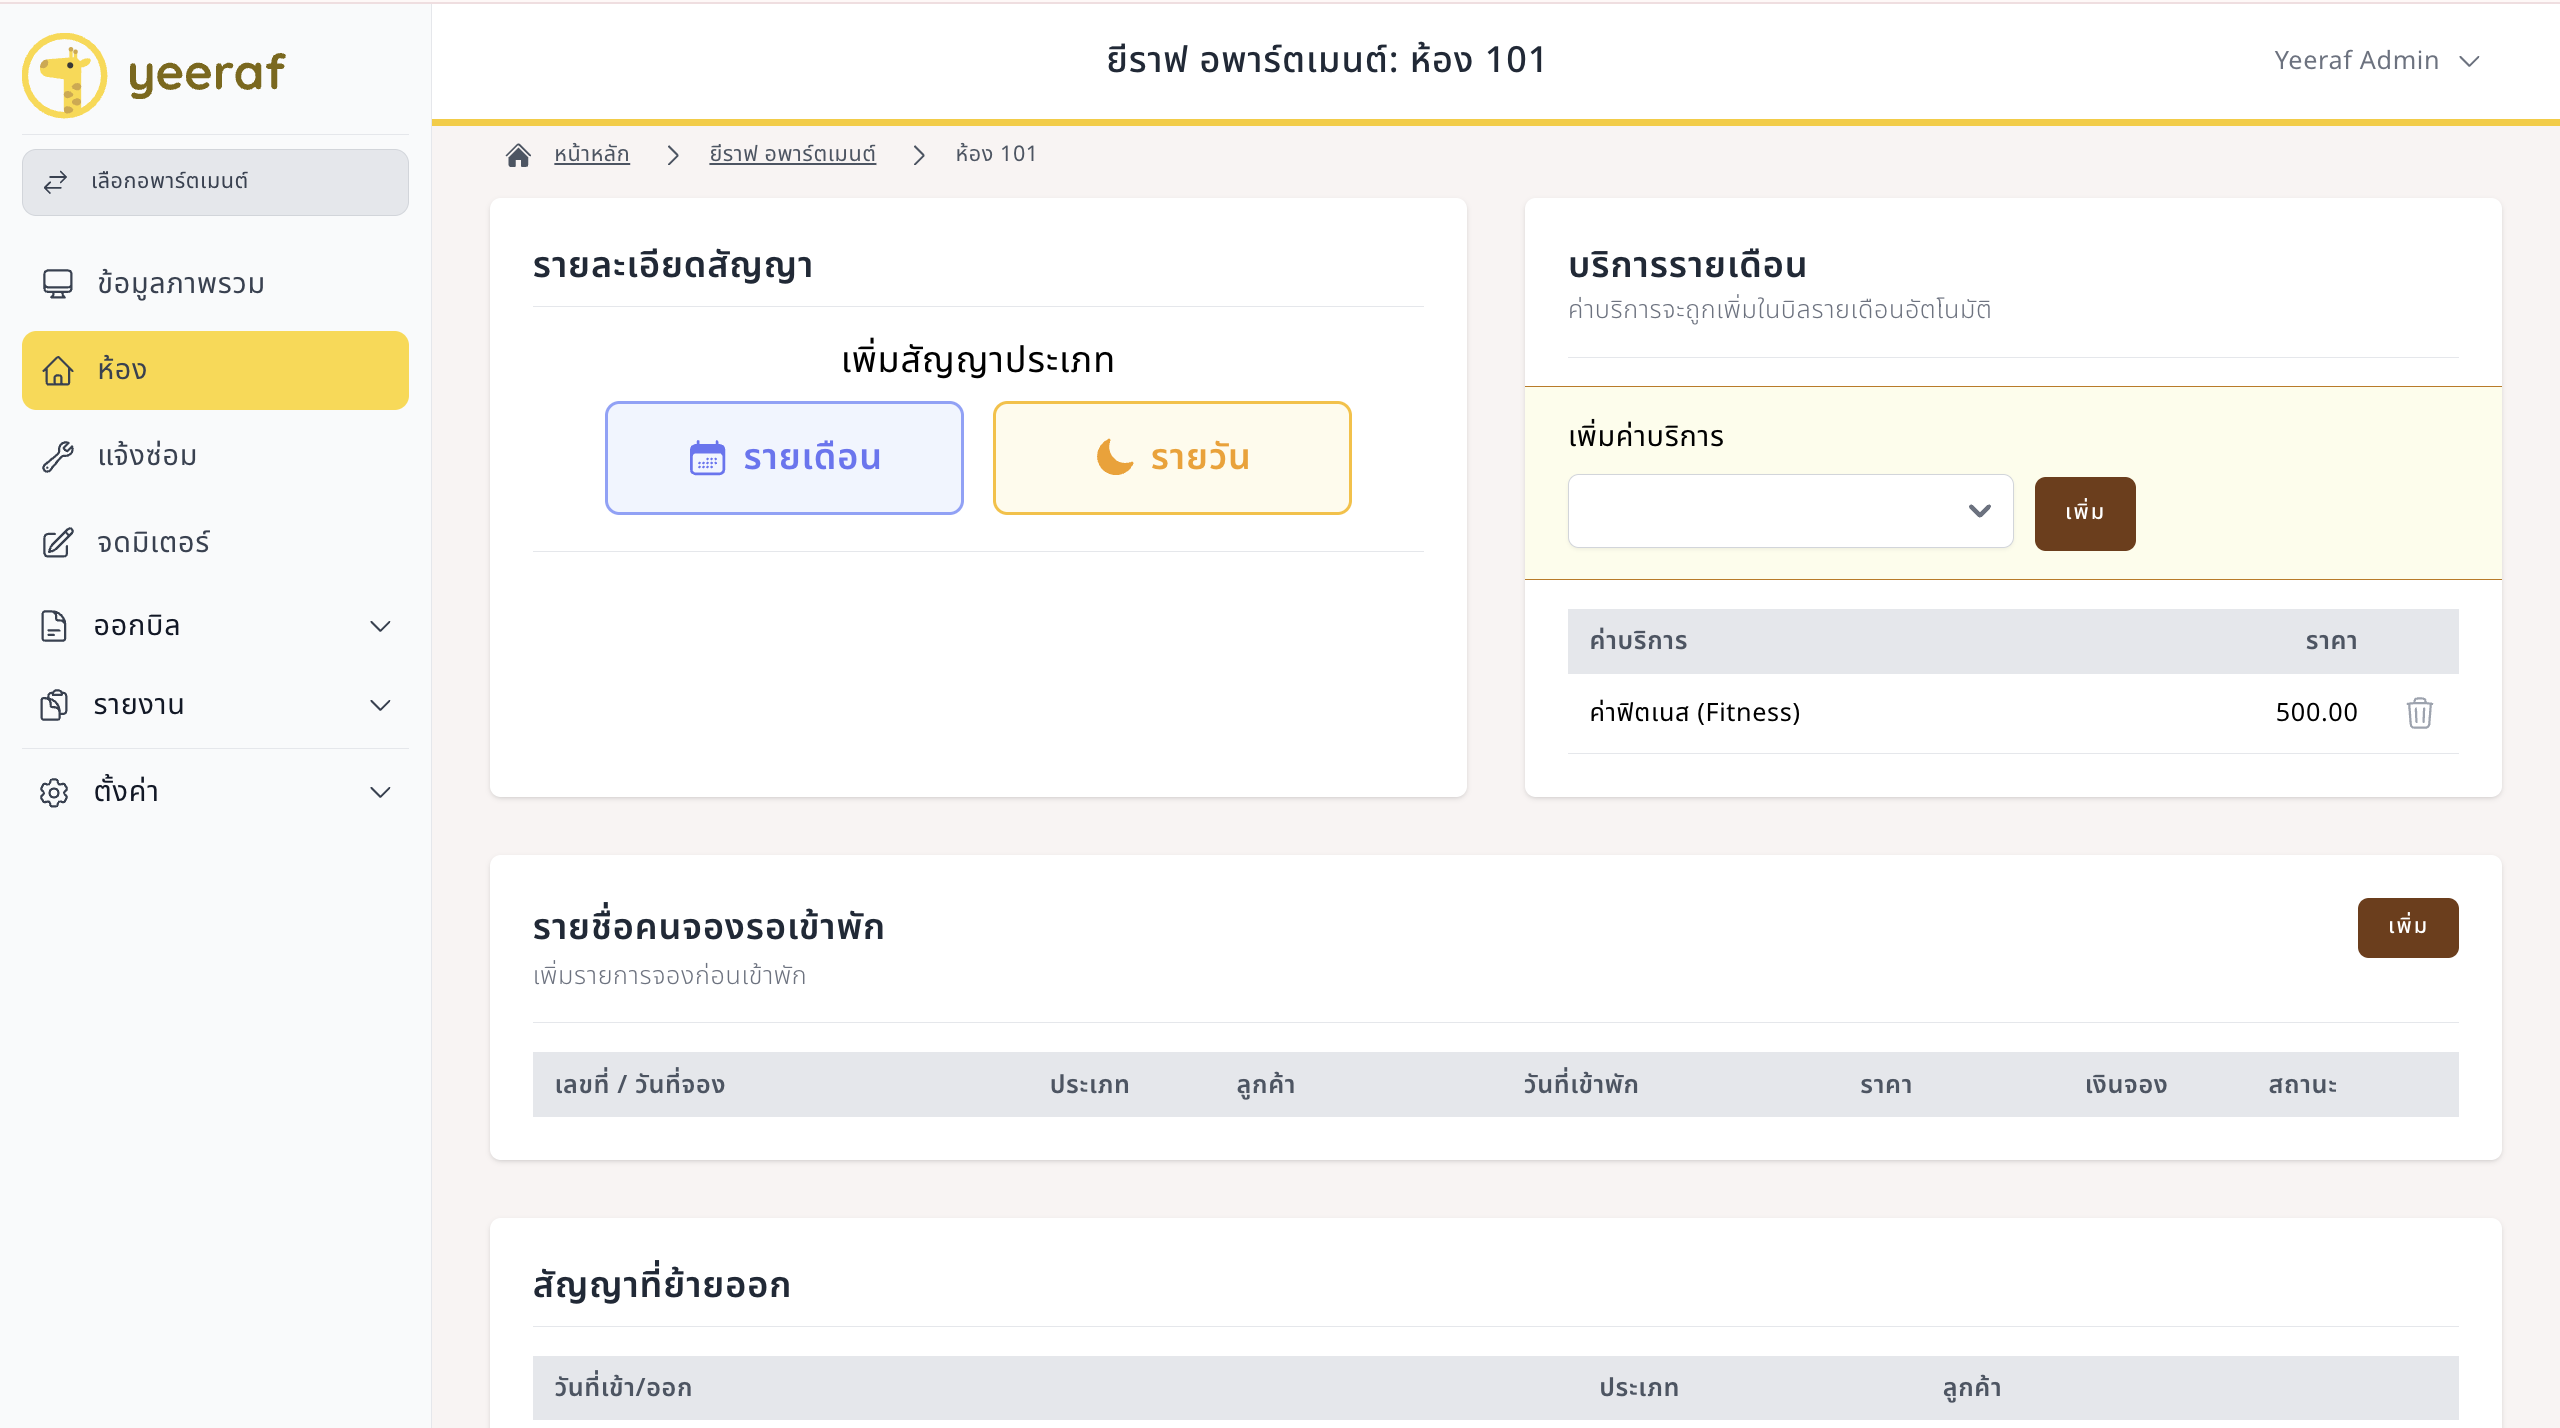
Task: Click the ประเภท header in booking table
Action: pos(1089,1084)
